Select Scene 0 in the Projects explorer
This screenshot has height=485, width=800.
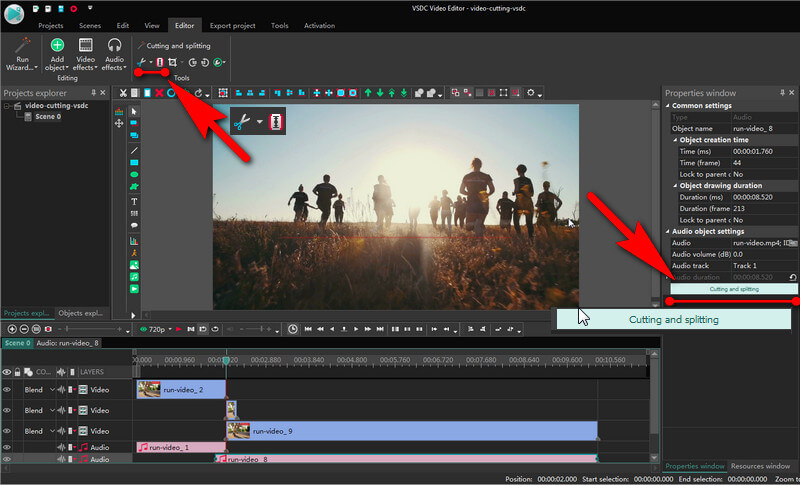pyautogui.click(x=47, y=117)
